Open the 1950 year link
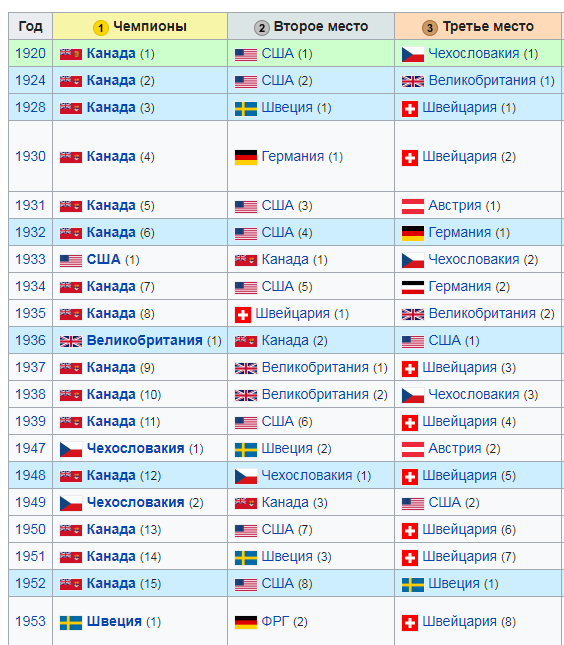 tap(30, 529)
